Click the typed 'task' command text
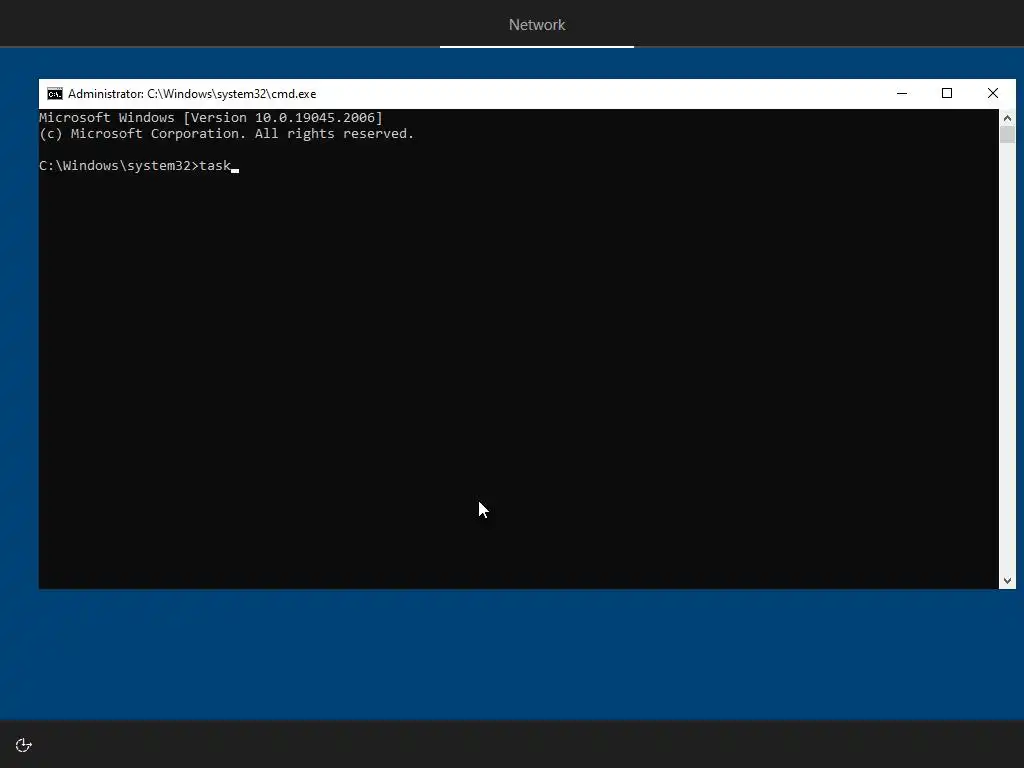This screenshot has width=1024, height=768. point(215,166)
